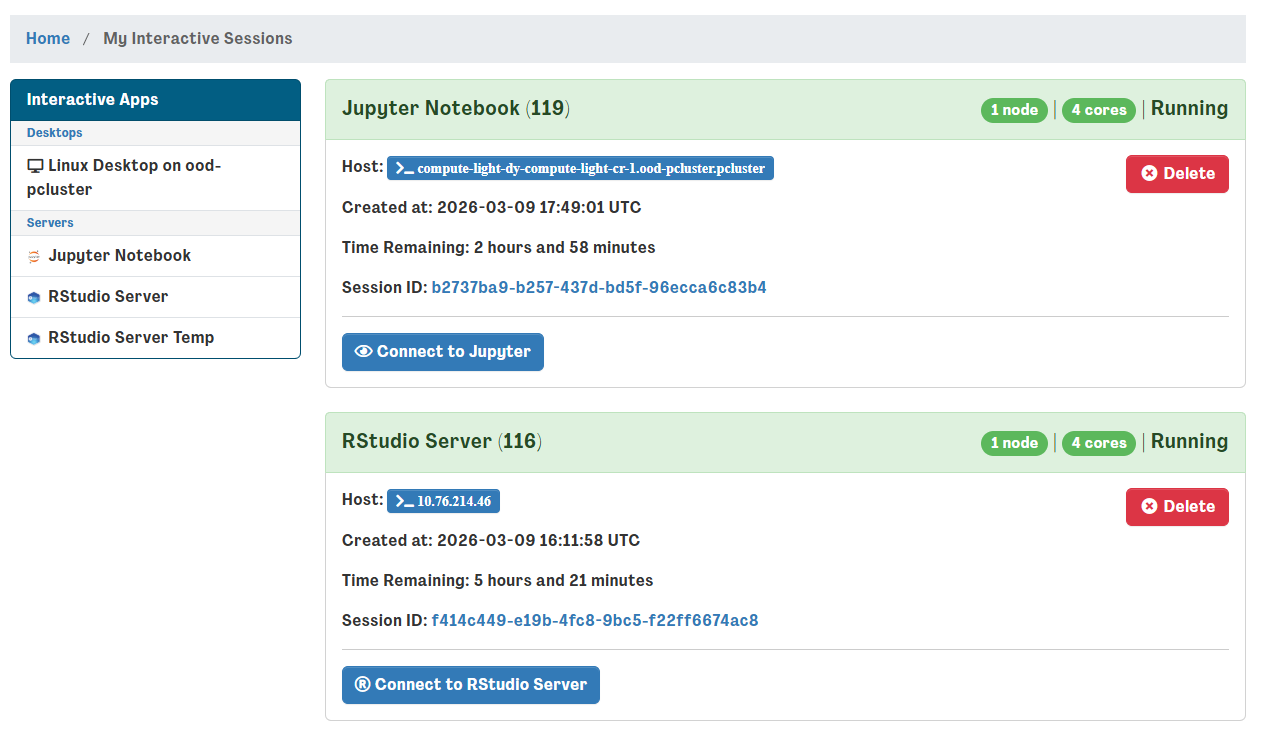Viewport: 1288px width, 756px height.
Task: Delete the Jupyter Notebook session
Action: point(1177,174)
